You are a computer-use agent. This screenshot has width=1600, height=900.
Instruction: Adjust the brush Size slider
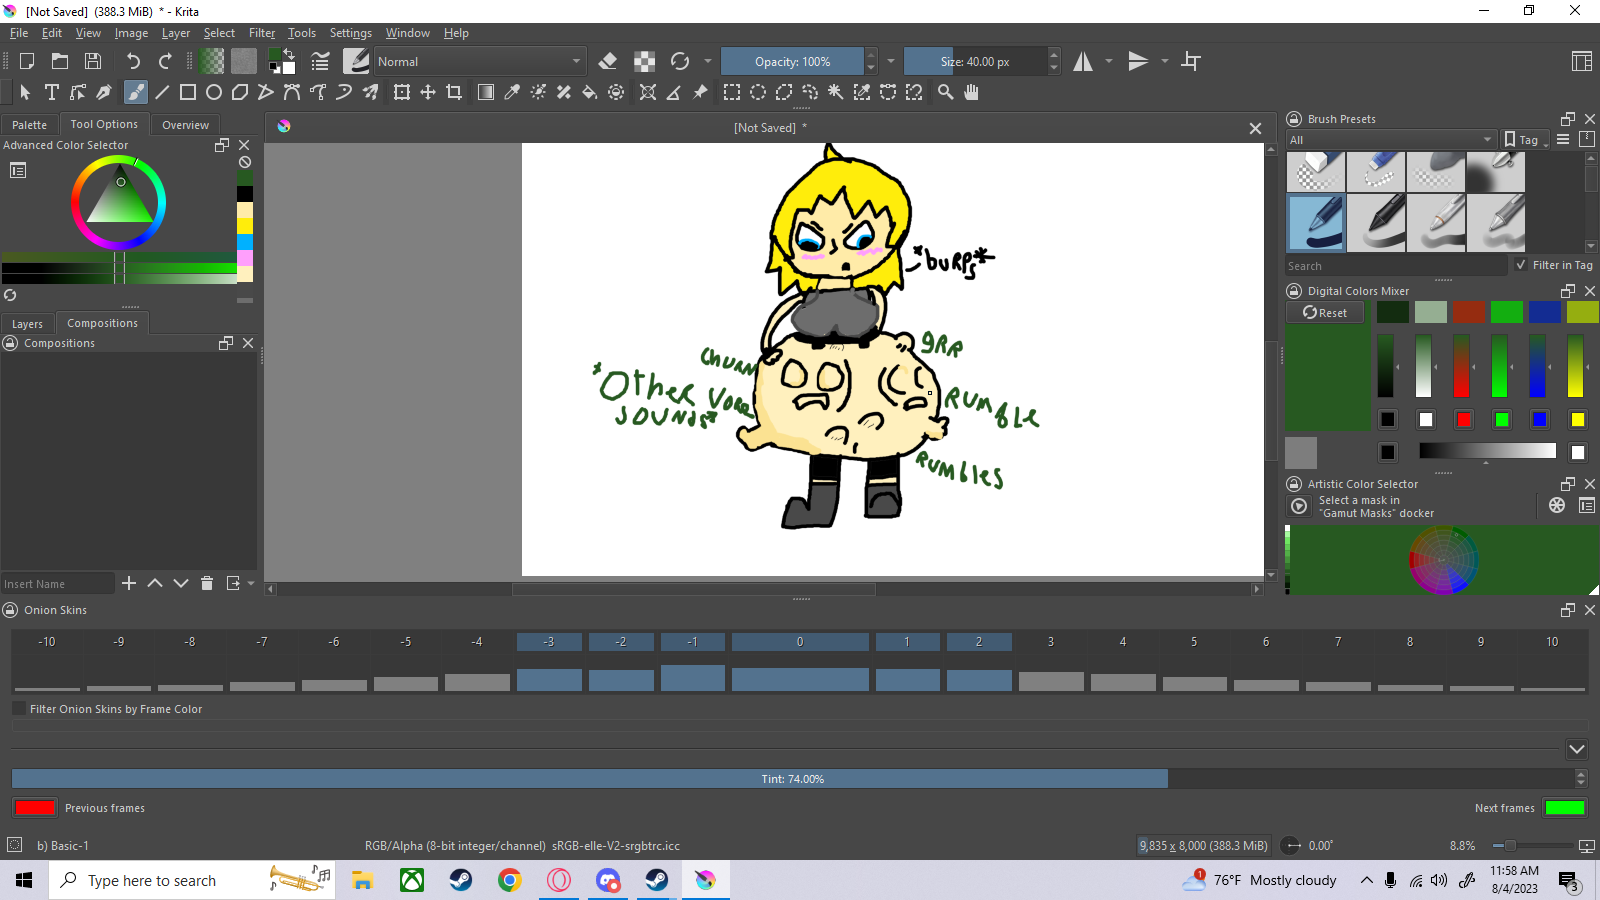975,61
